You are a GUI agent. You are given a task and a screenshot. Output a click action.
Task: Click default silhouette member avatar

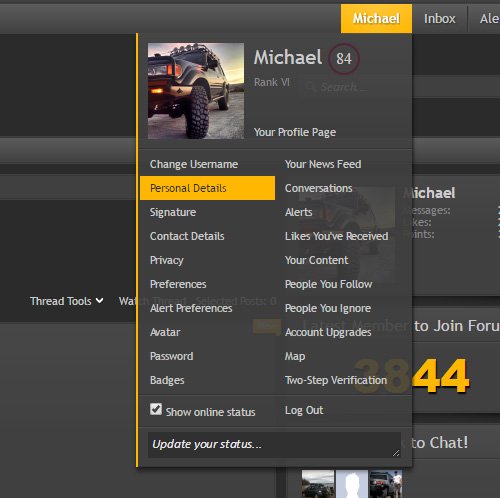tap(352, 484)
